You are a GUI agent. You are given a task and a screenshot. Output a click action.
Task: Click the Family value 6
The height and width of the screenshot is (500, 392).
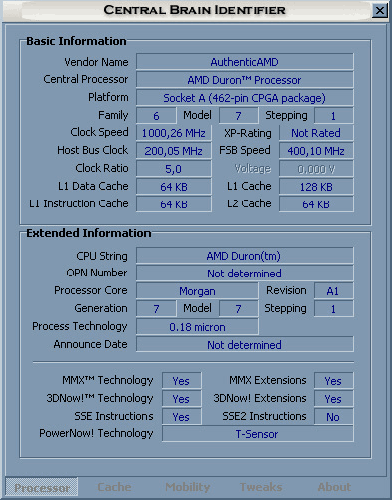click(x=156, y=116)
